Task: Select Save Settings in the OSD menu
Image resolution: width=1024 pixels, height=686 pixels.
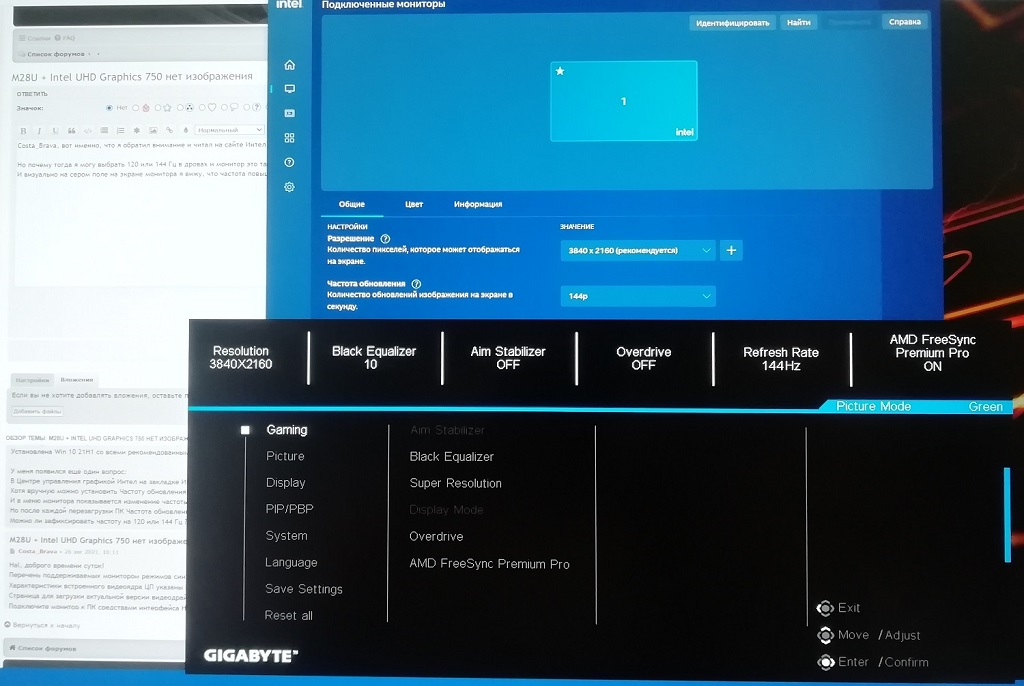Action: pos(304,589)
